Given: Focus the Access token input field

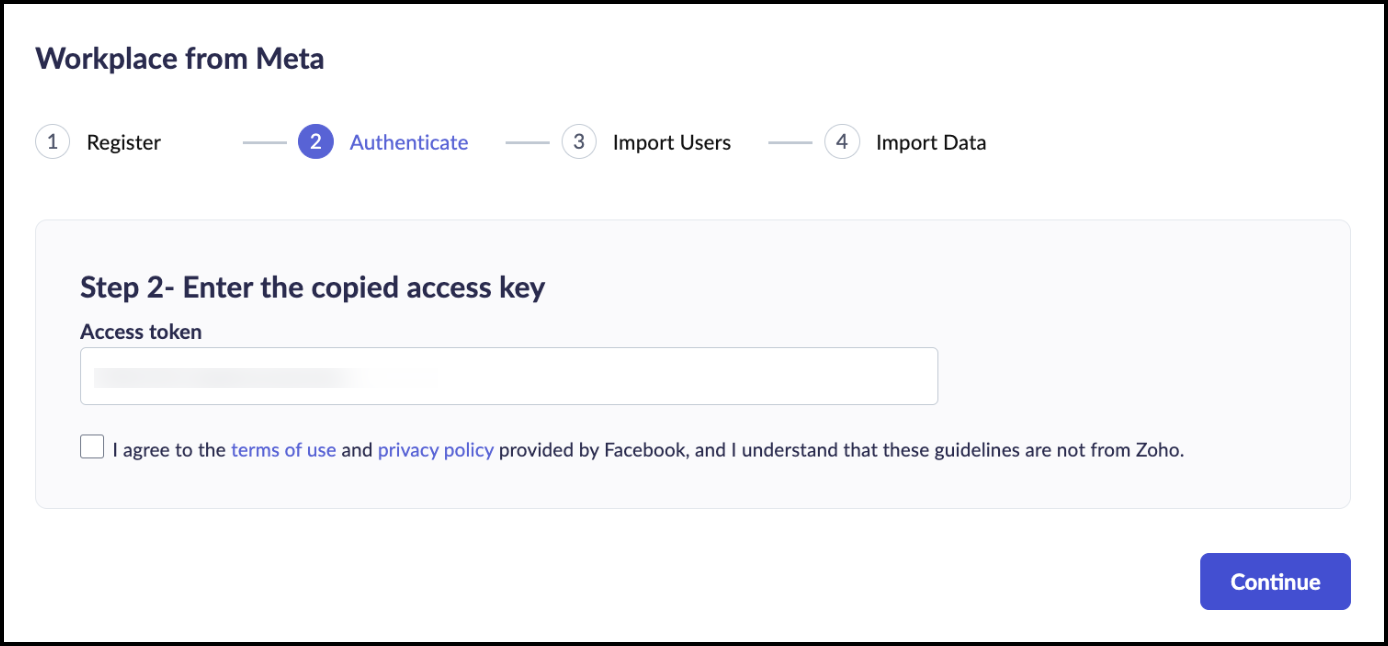Looking at the screenshot, I should tap(508, 376).
